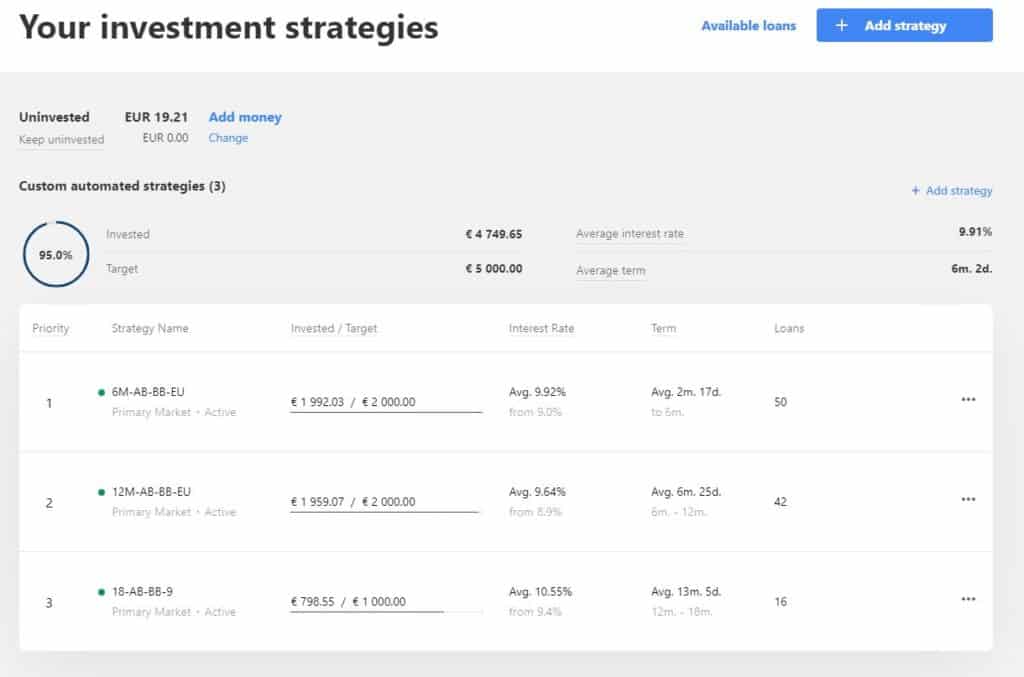The image size is (1024, 677).
Task: Open options menu for 12M-AB-BB-EU strategy
Action: [968, 499]
